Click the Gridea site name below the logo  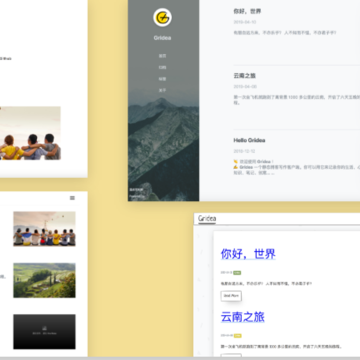coord(162,38)
